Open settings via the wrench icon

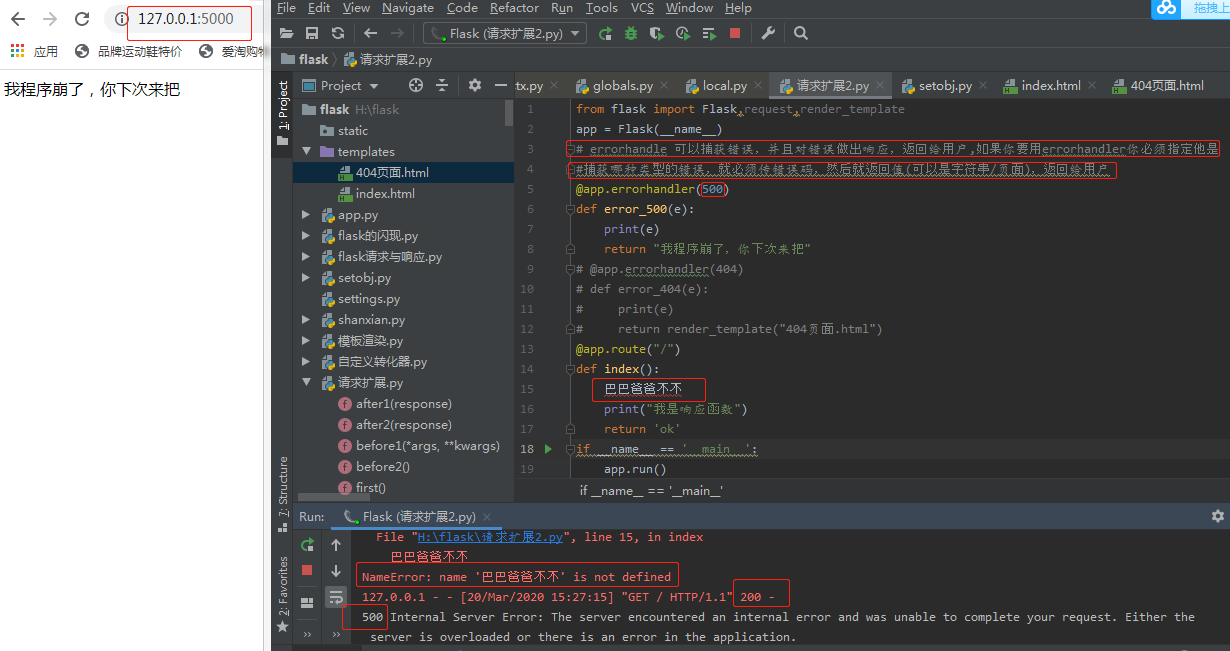point(768,33)
